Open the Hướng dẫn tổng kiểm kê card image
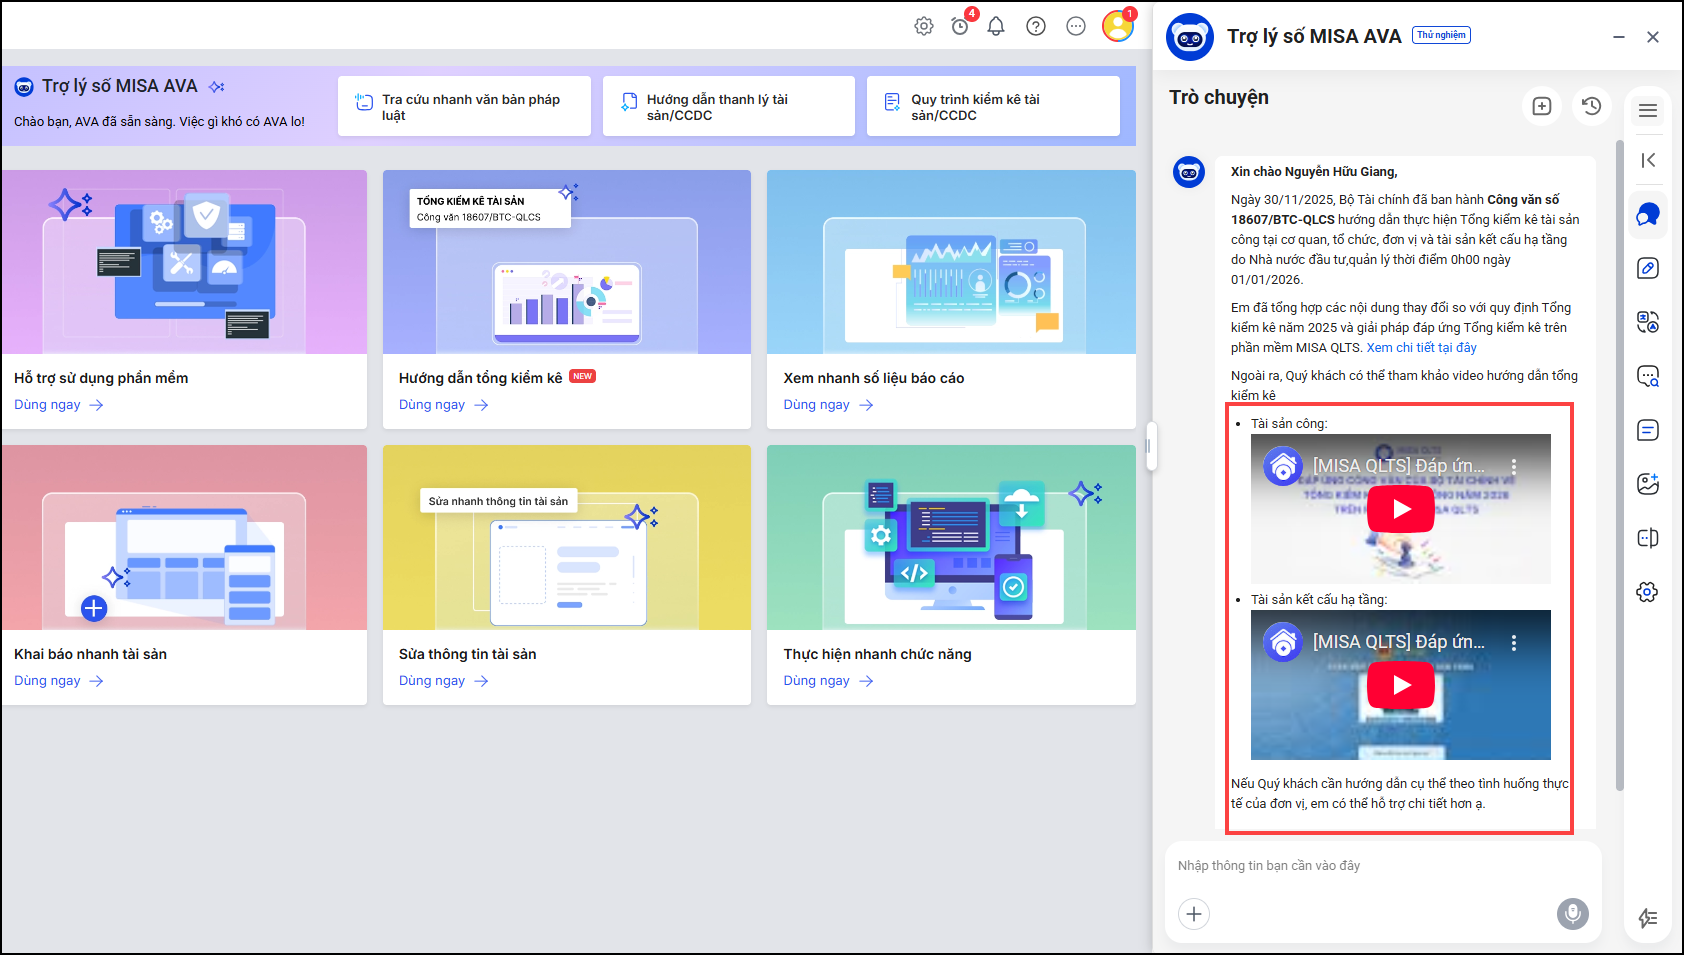Image resolution: width=1684 pixels, height=955 pixels. pyautogui.click(x=567, y=262)
